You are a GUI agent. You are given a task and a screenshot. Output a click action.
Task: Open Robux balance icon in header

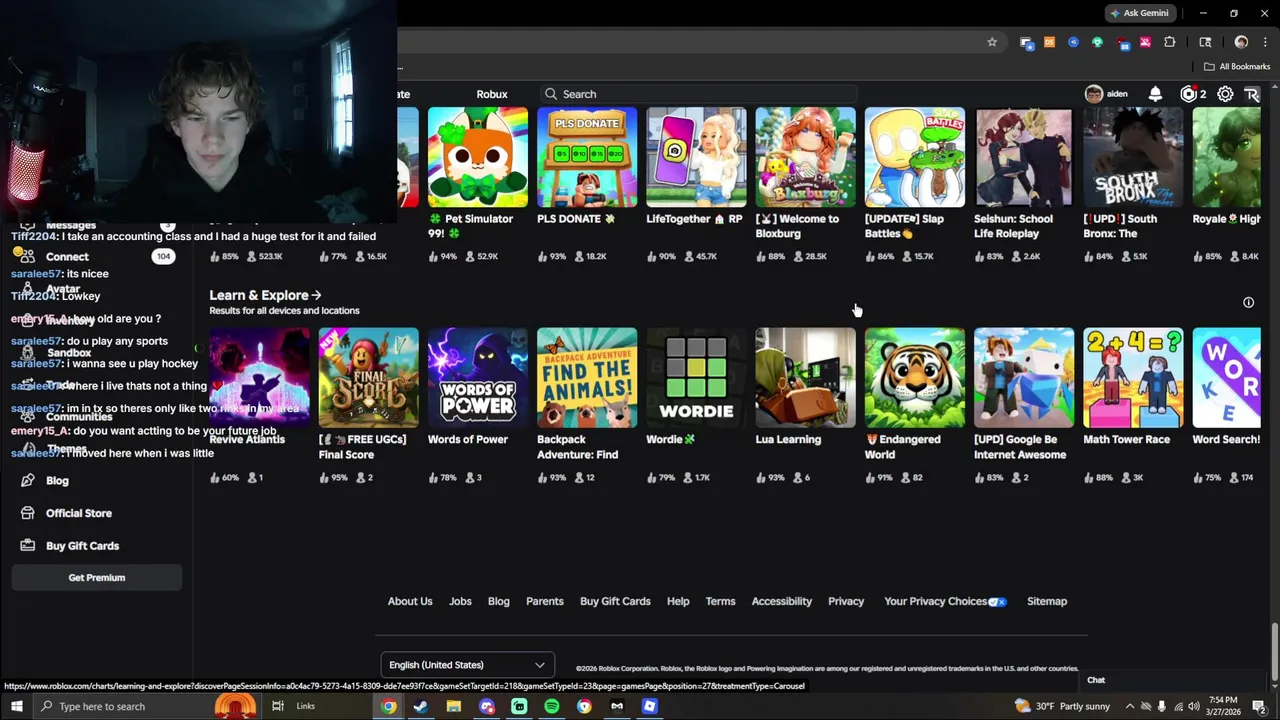pyautogui.click(x=1188, y=94)
